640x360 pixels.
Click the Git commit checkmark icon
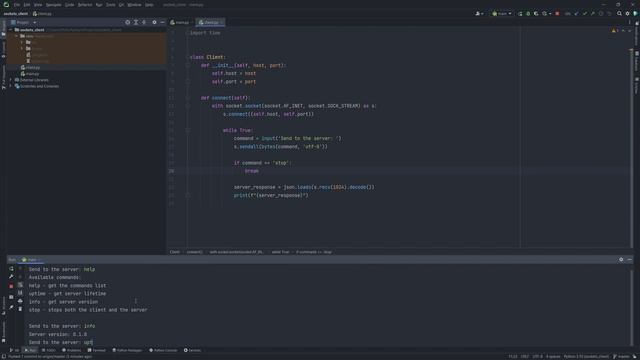tap(584, 14)
